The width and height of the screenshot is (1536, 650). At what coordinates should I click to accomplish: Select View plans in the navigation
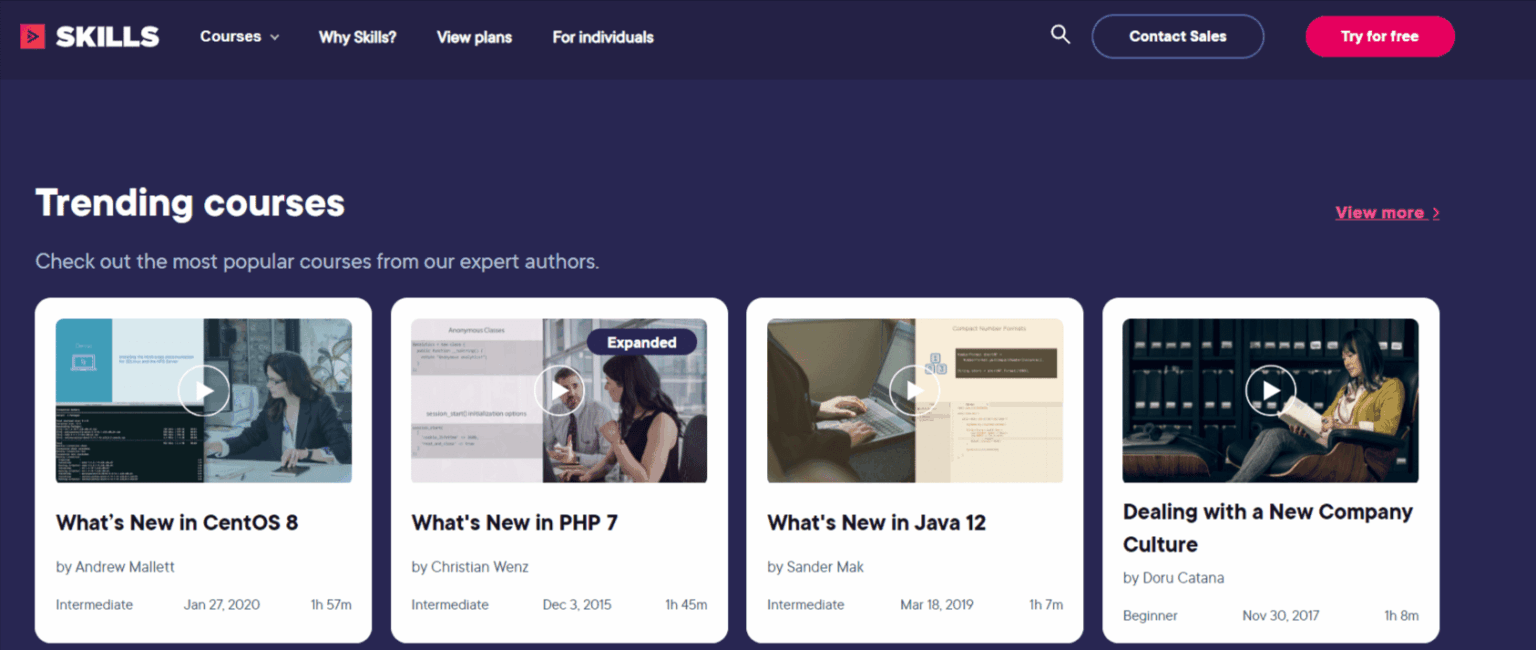coord(474,36)
